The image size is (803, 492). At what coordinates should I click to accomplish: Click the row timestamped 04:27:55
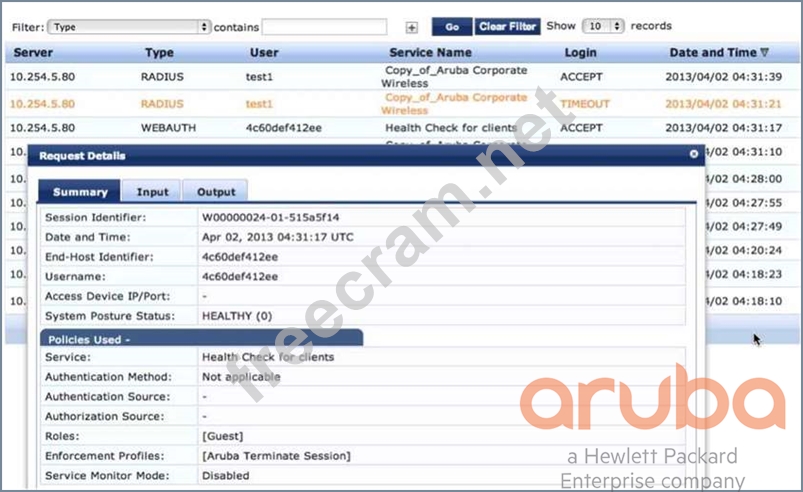[744, 203]
